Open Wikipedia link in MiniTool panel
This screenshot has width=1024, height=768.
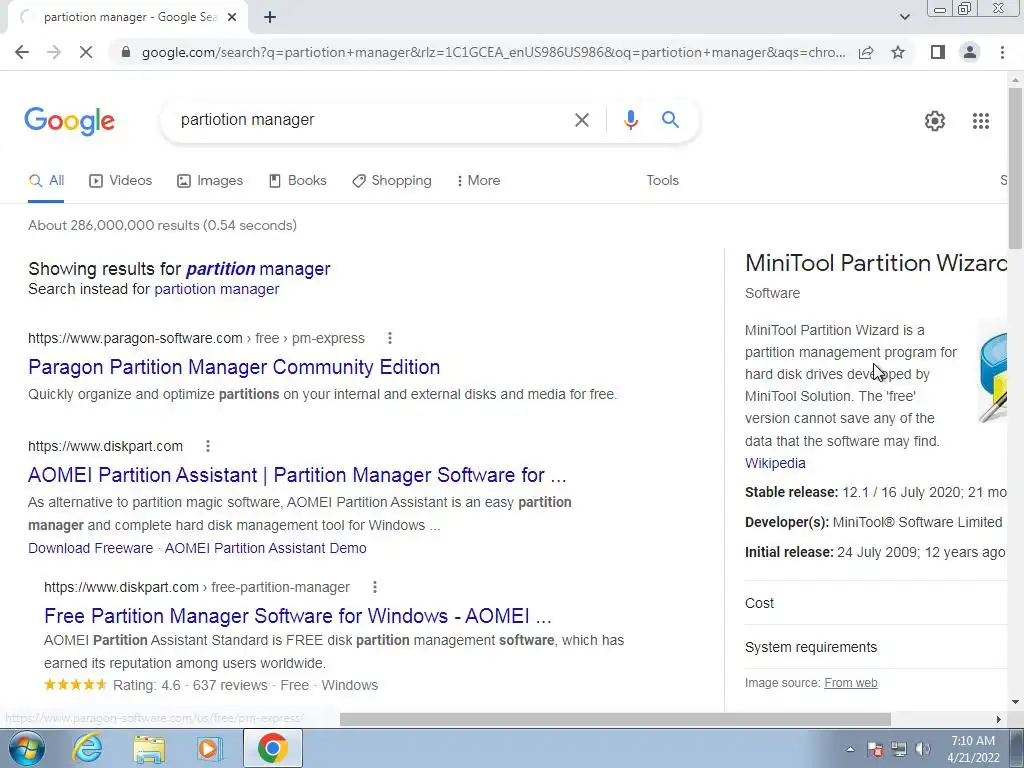pos(775,463)
